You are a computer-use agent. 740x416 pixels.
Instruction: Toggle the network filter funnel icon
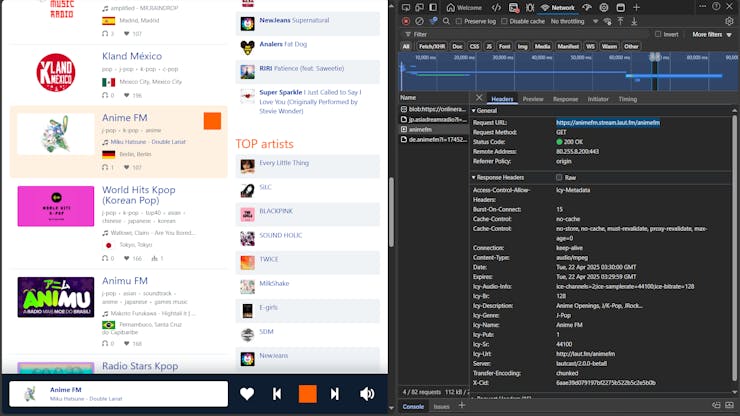(x=433, y=21)
